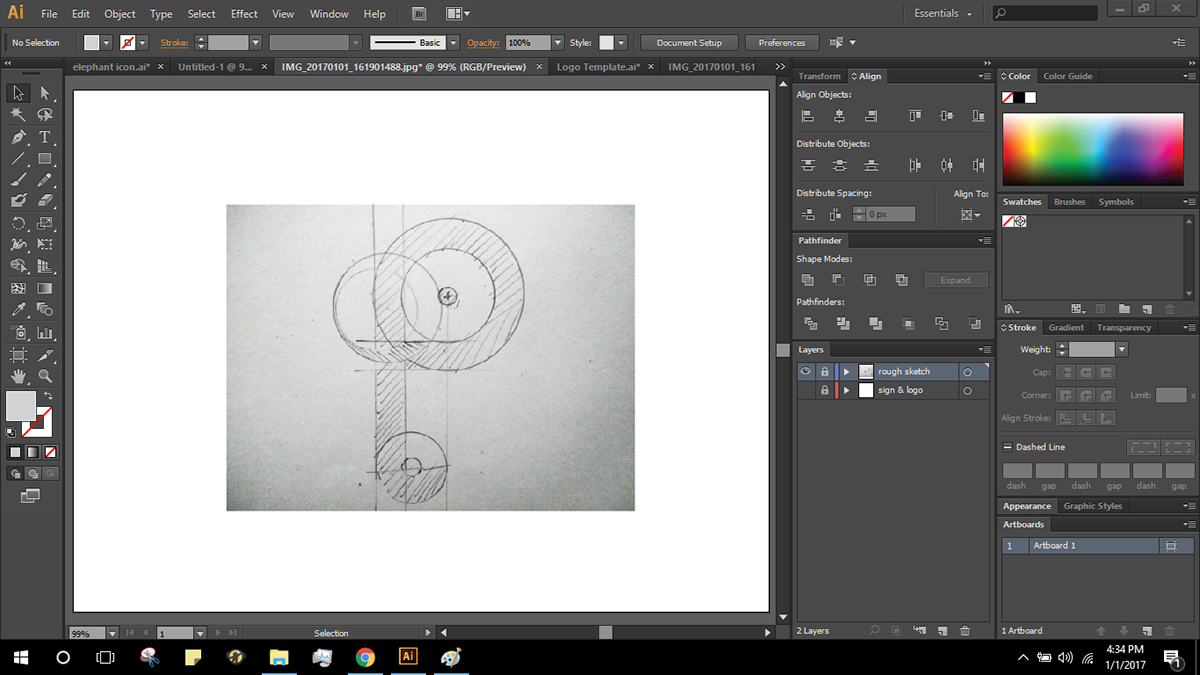Open the File menu

(49, 14)
